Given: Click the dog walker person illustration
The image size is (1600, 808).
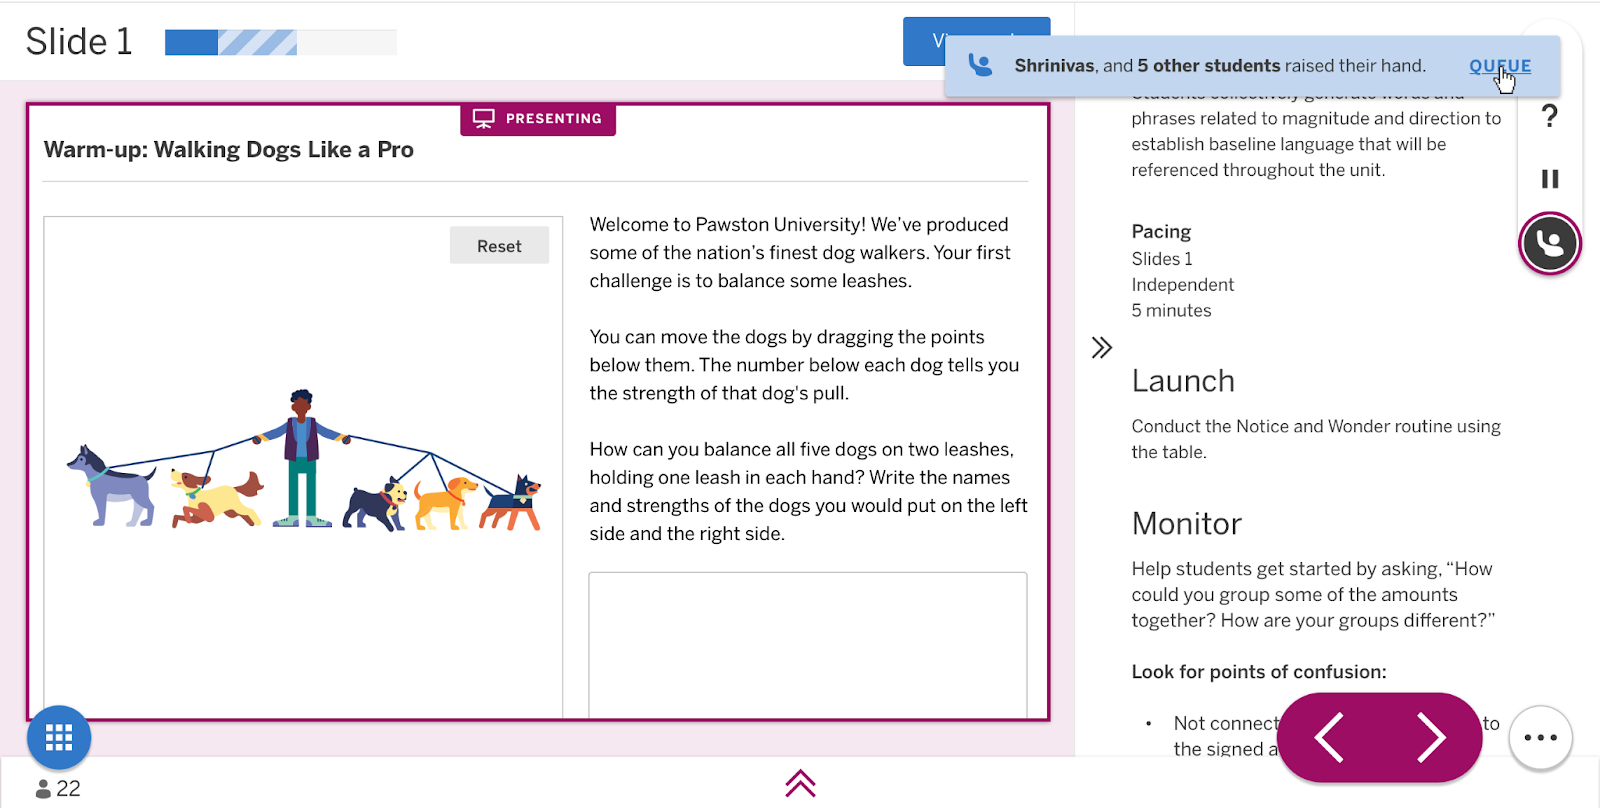Looking at the screenshot, I should 300,459.
